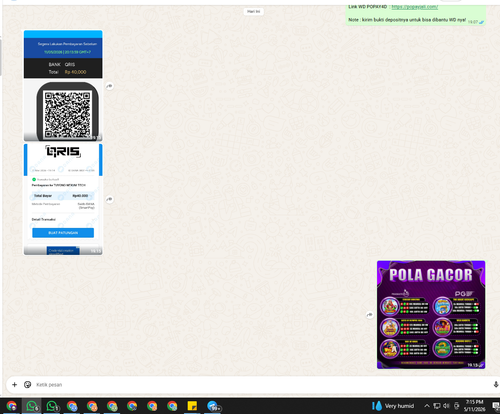The width and height of the screenshot is (500, 414).
Task: Open the Chrome icon left of WhatsApp
Action: 12,406
